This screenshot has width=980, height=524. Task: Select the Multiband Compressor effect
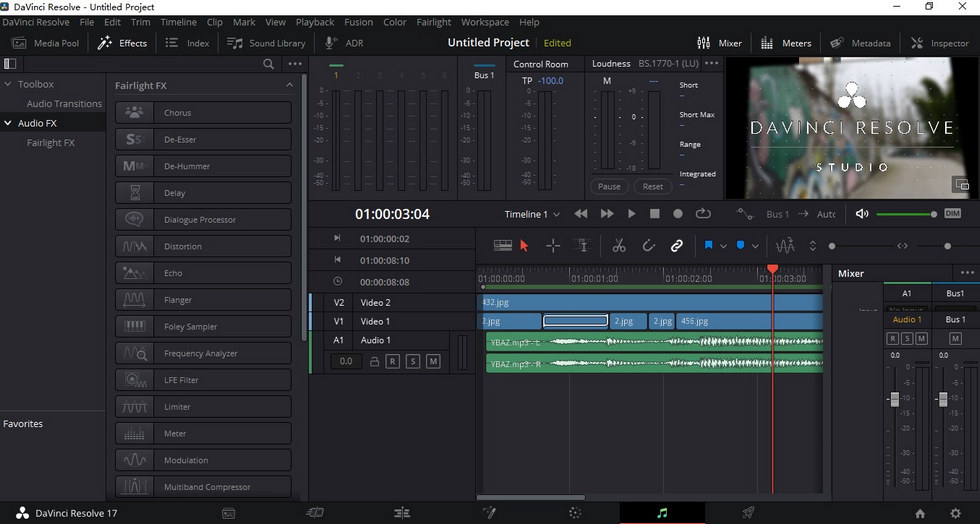pos(203,486)
